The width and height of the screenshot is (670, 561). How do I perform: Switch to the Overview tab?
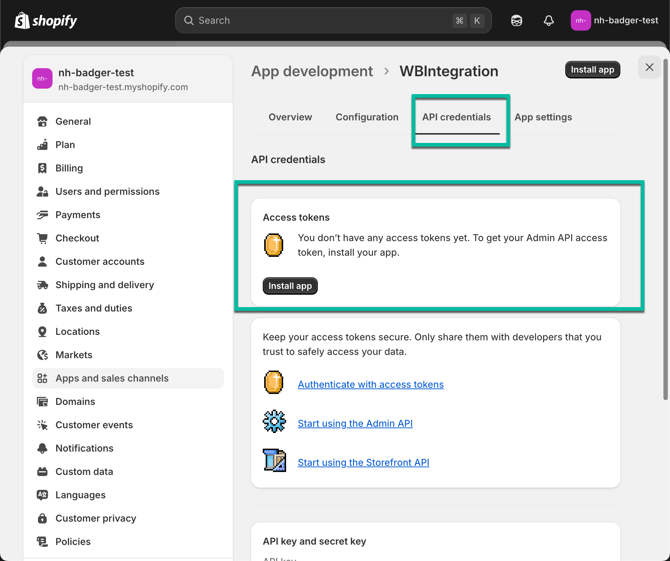click(x=290, y=117)
